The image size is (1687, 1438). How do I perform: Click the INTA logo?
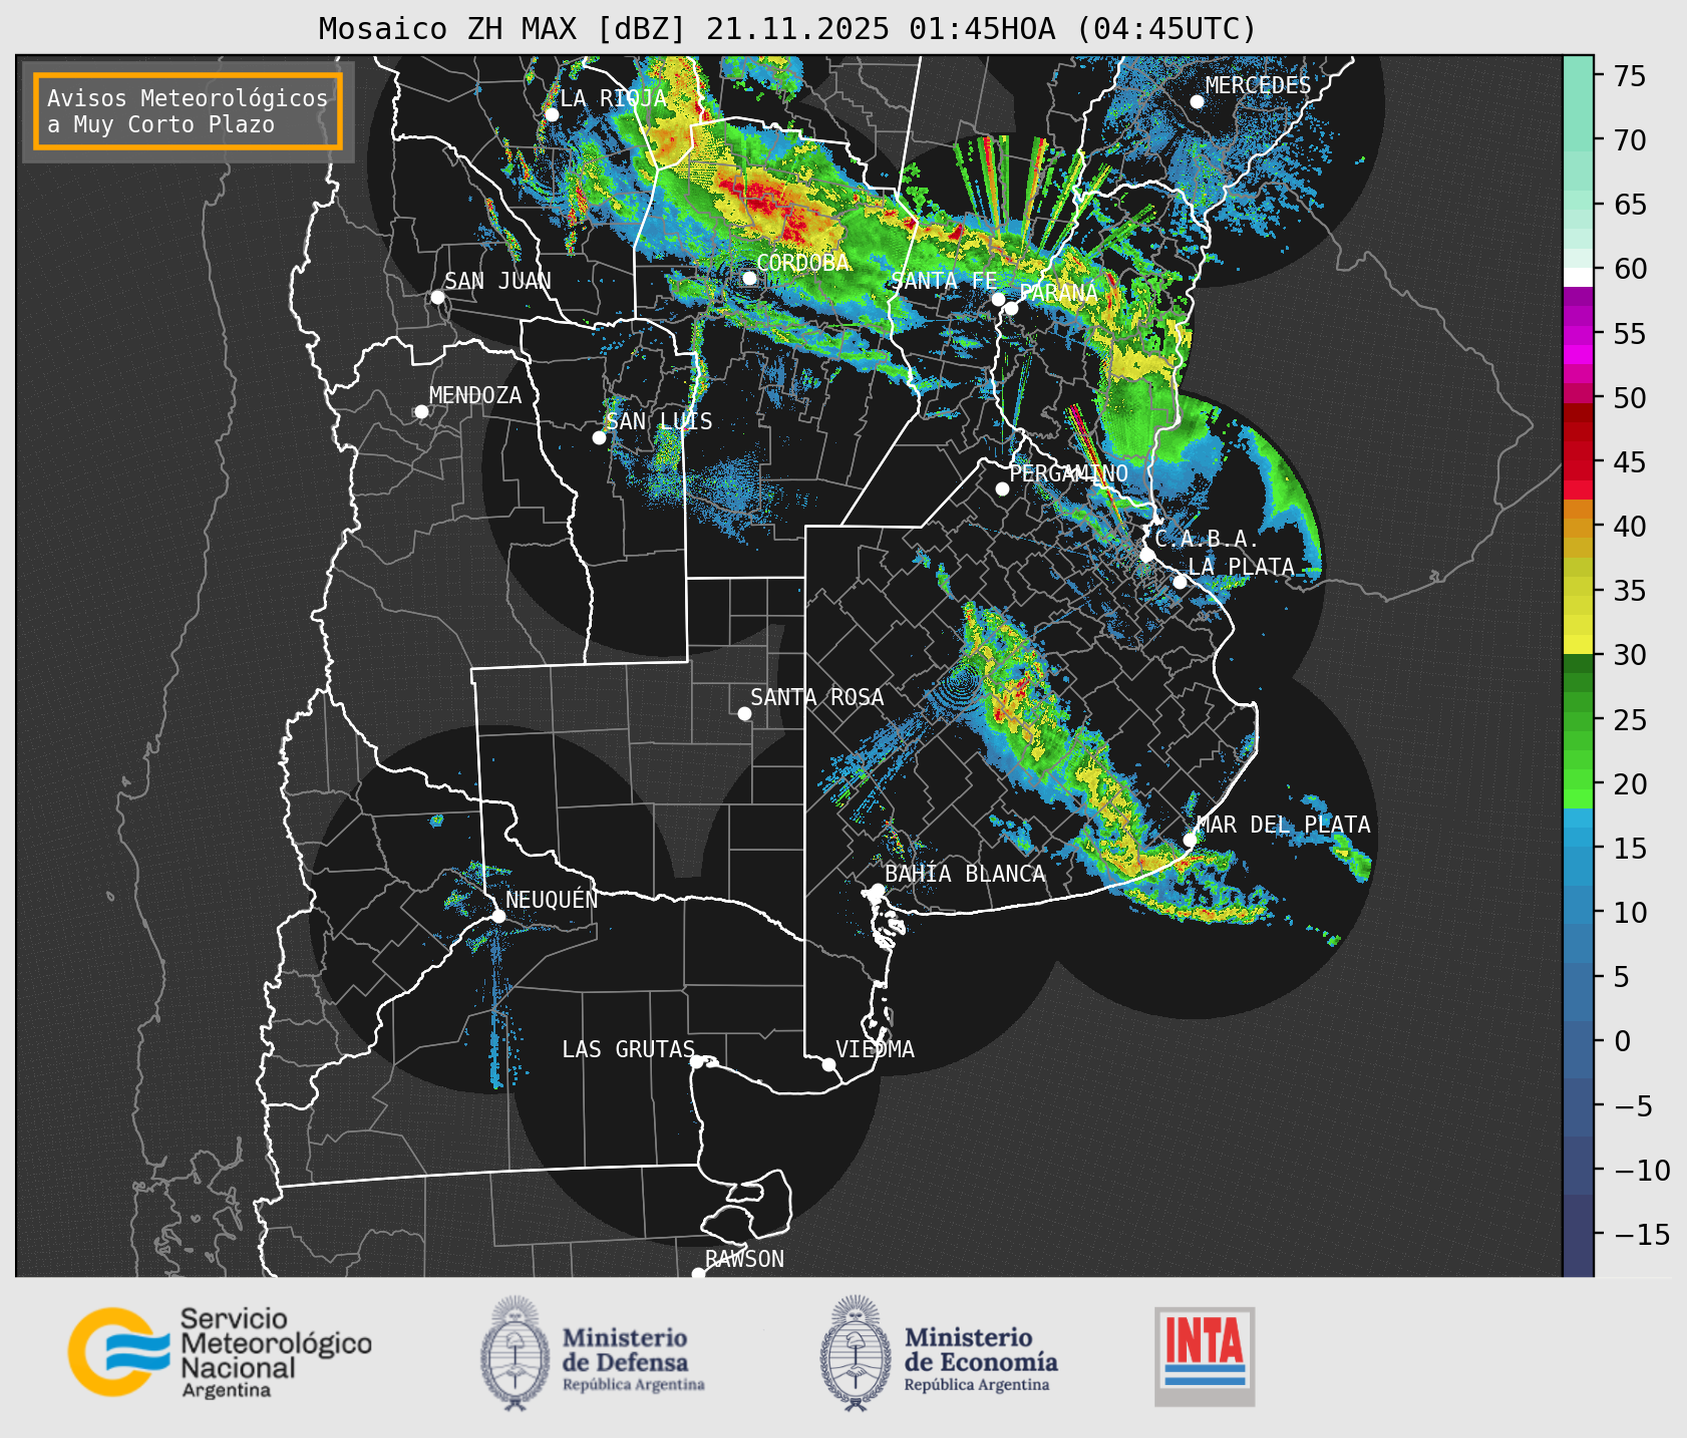[1205, 1356]
